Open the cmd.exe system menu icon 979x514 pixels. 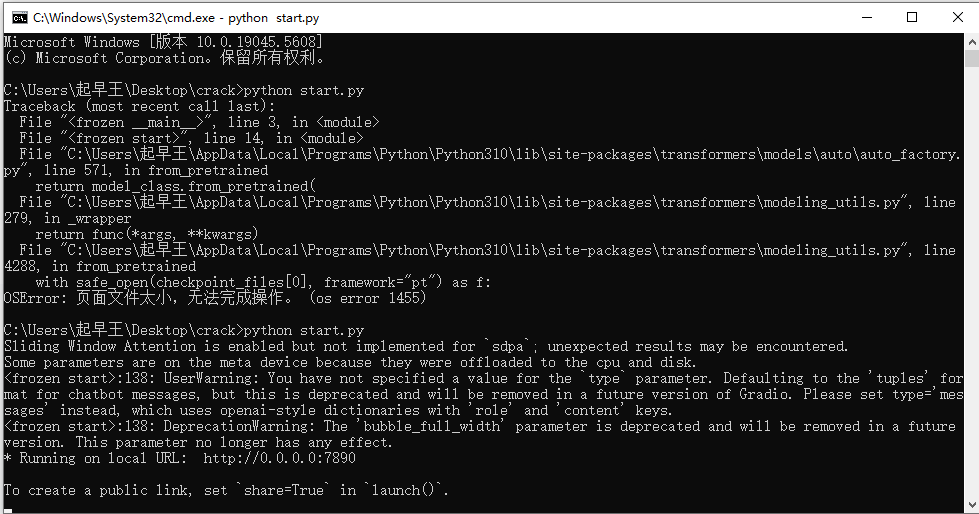19,17
